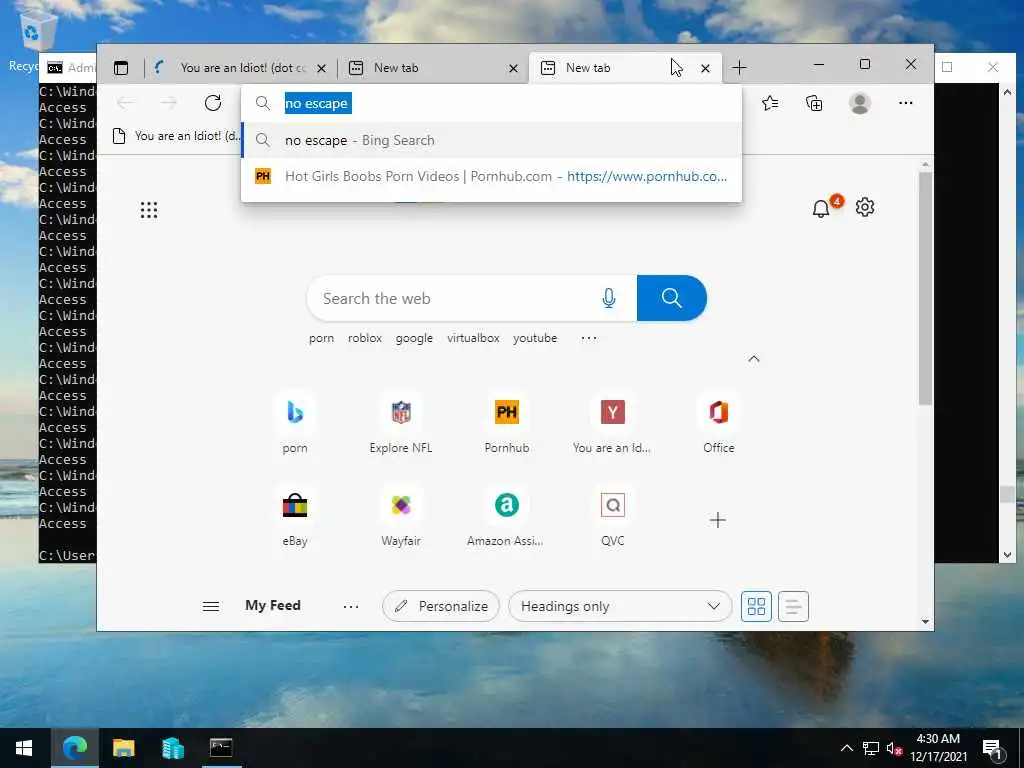This screenshot has height=768, width=1024.
Task: Add a new quick link site
Action: click(718, 520)
